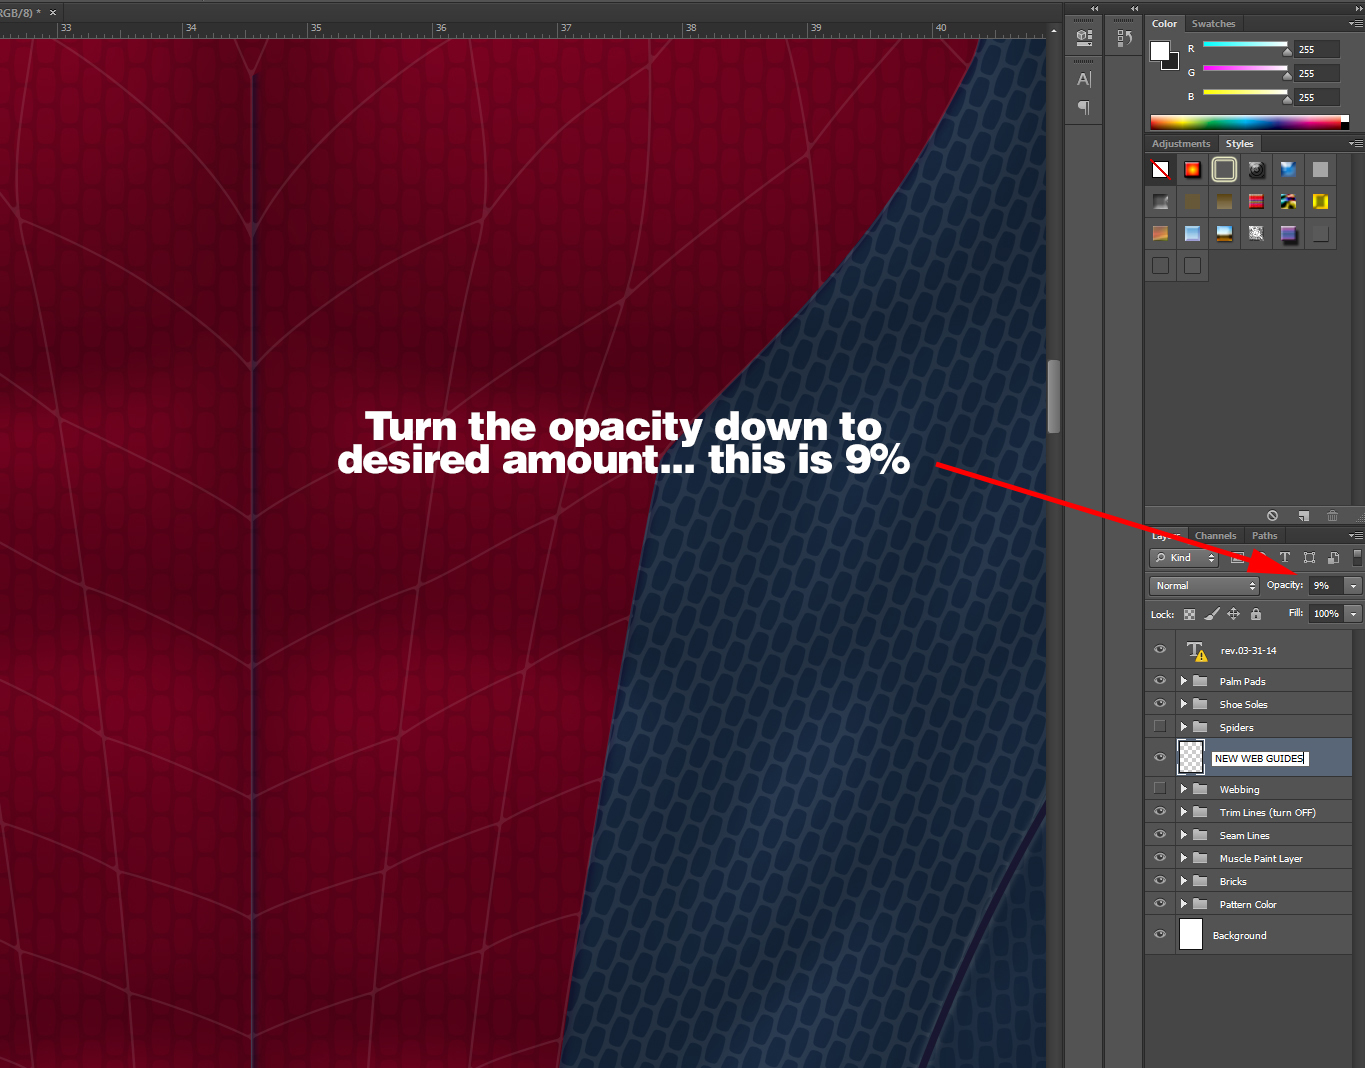Toggle the layer filtering on/off switch
1365x1068 pixels.
[1357, 558]
